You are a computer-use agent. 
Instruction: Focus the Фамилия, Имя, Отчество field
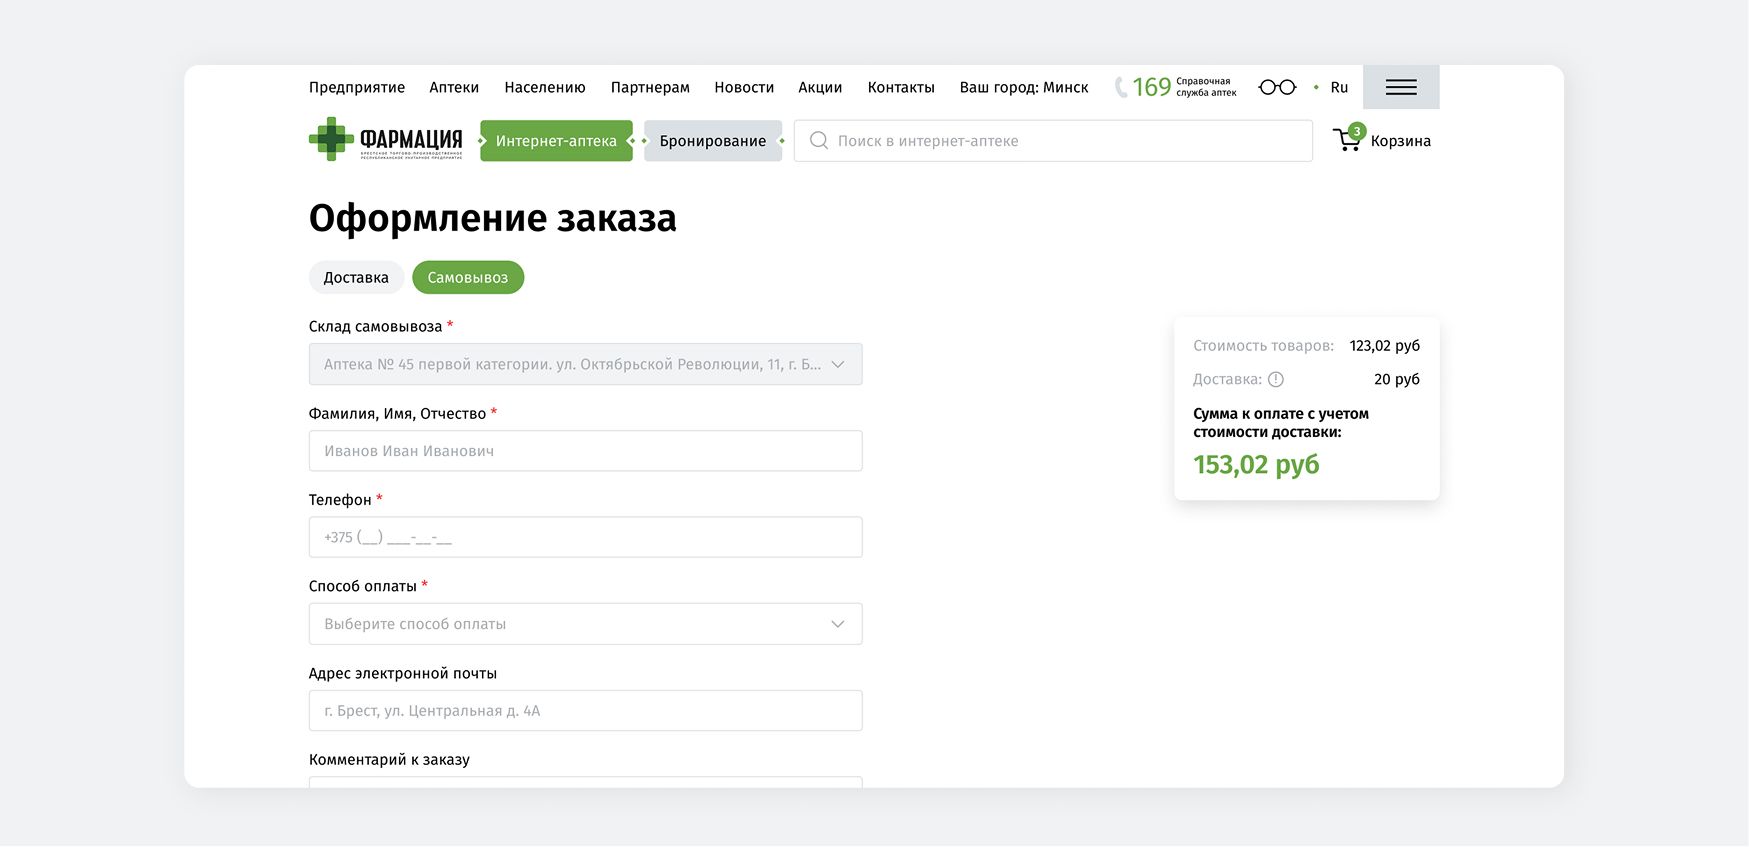pyautogui.click(x=585, y=451)
